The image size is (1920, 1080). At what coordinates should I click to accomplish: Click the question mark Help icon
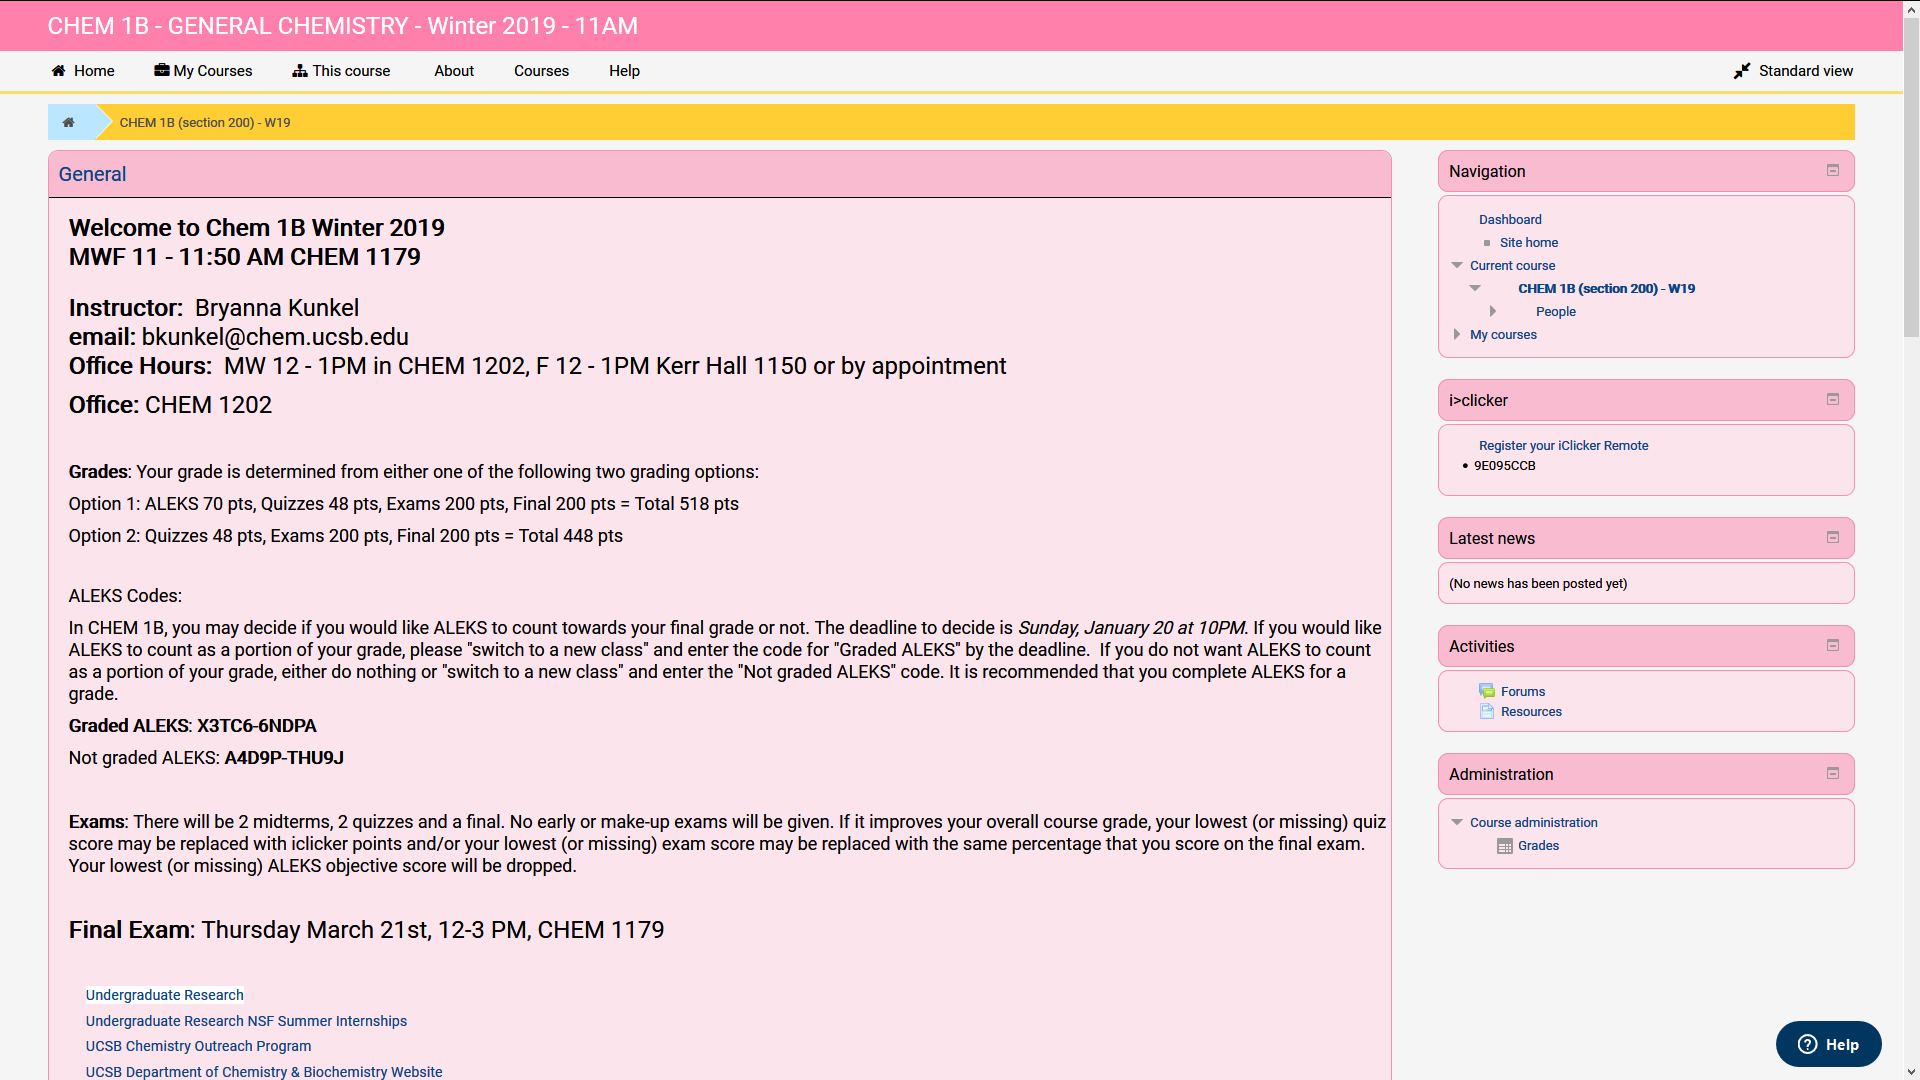[1807, 1044]
